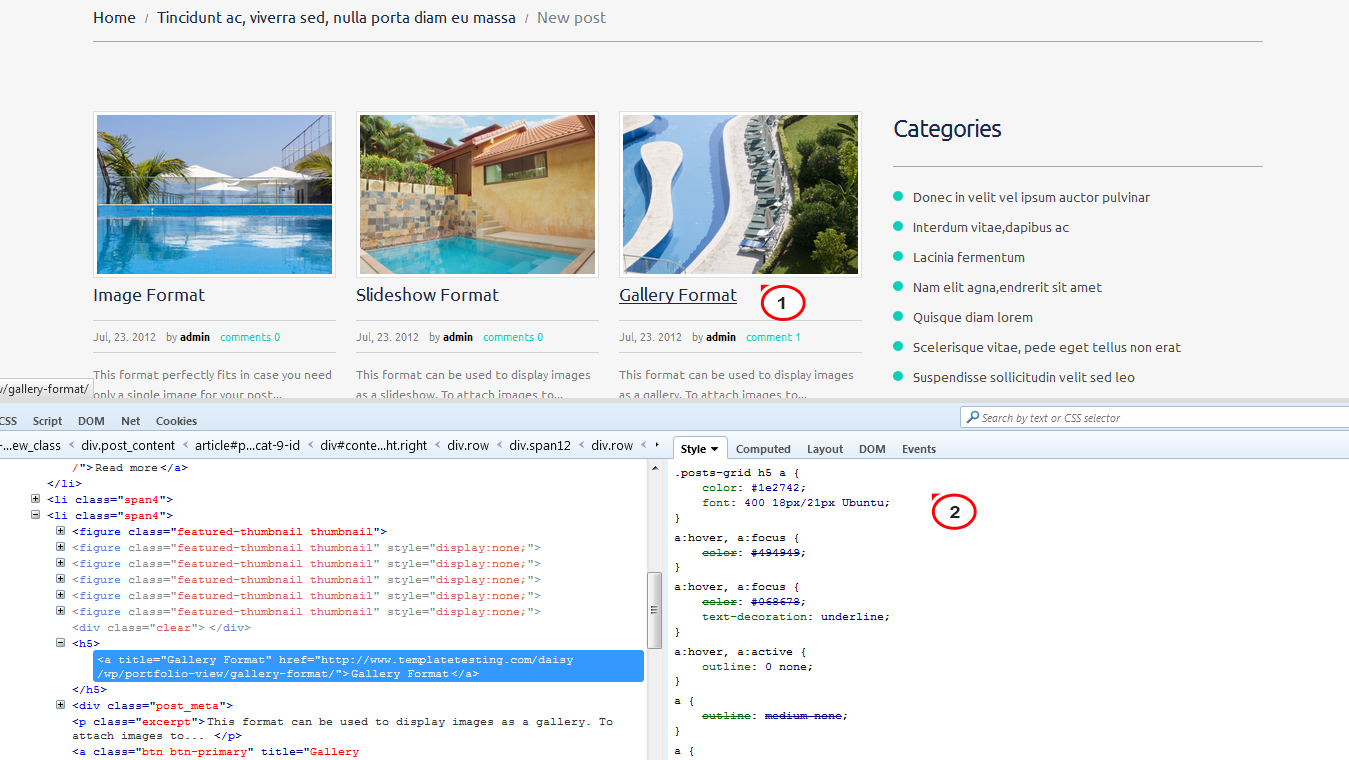Switch to the Computed side tab
The image size is (1349, 760).
pyautogui.click(x=763, y=449)
